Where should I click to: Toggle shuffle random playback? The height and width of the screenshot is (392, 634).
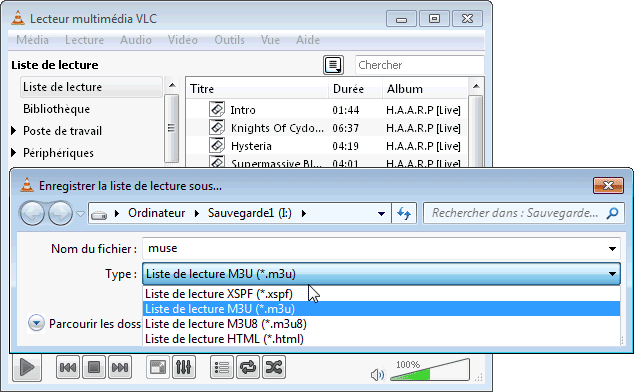(x=274, y=367)
